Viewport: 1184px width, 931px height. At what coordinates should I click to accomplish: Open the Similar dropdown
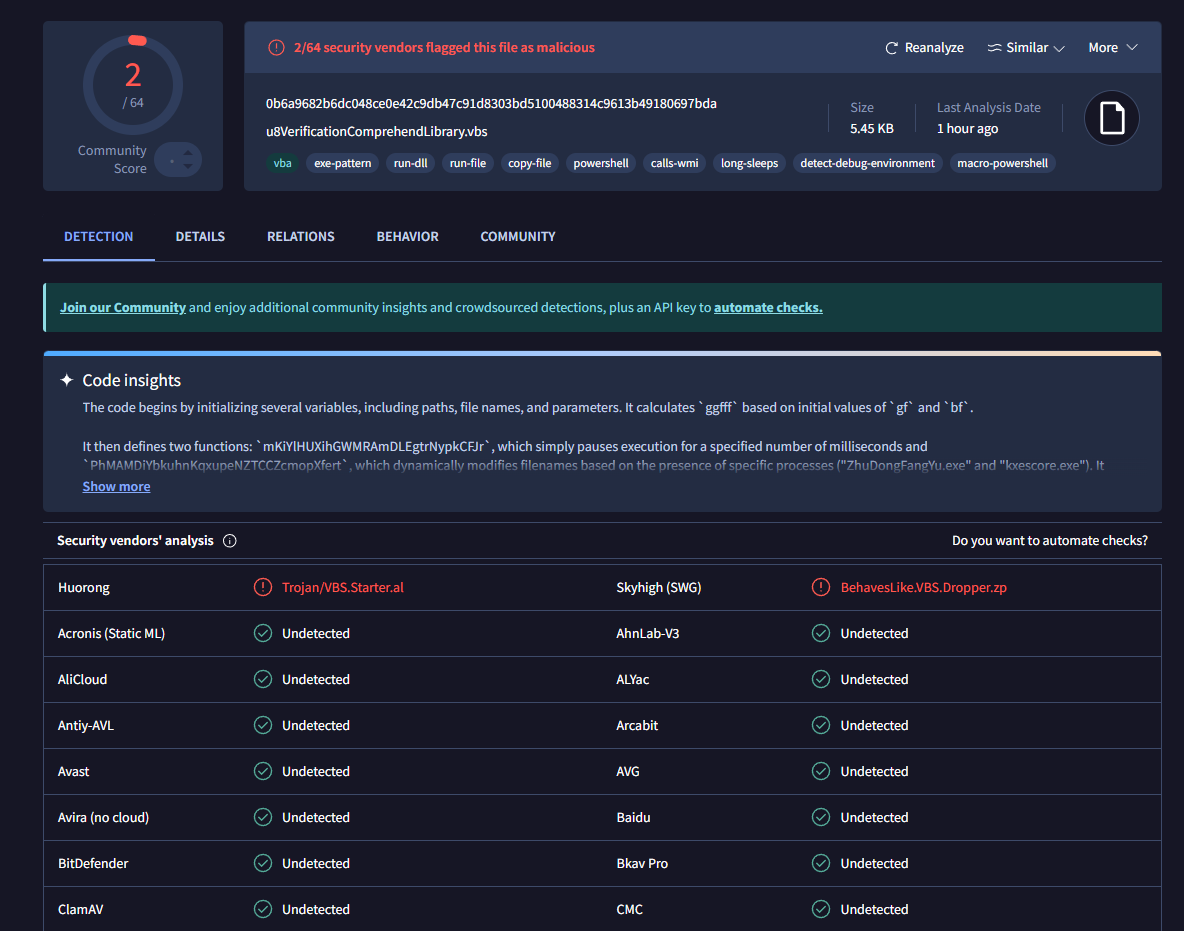1025,48
